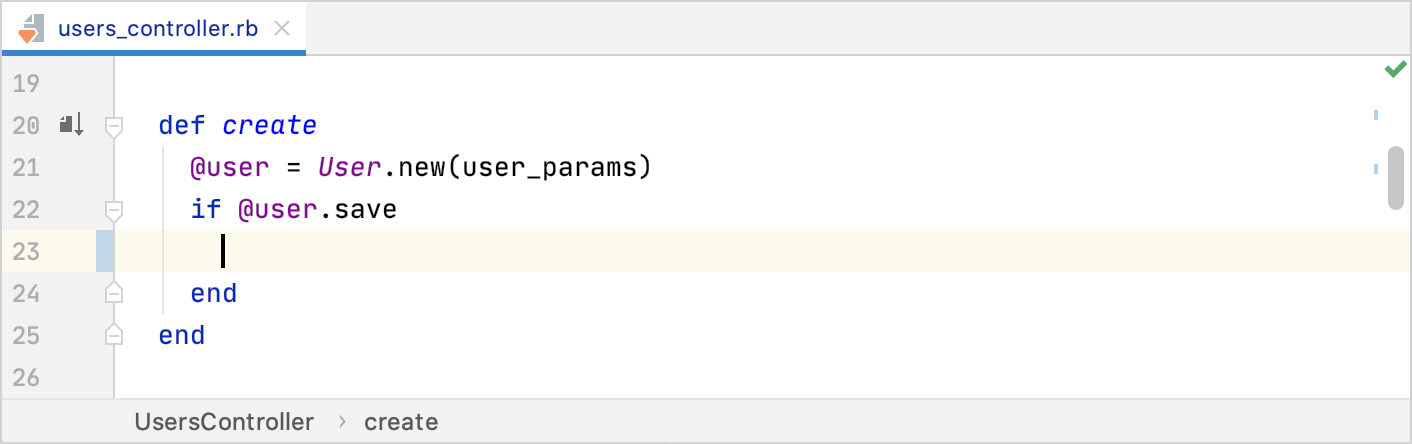Click the lower blue error stripe mark
The height and width of the screenshot is (444, 1412).
pos(1377,170)
